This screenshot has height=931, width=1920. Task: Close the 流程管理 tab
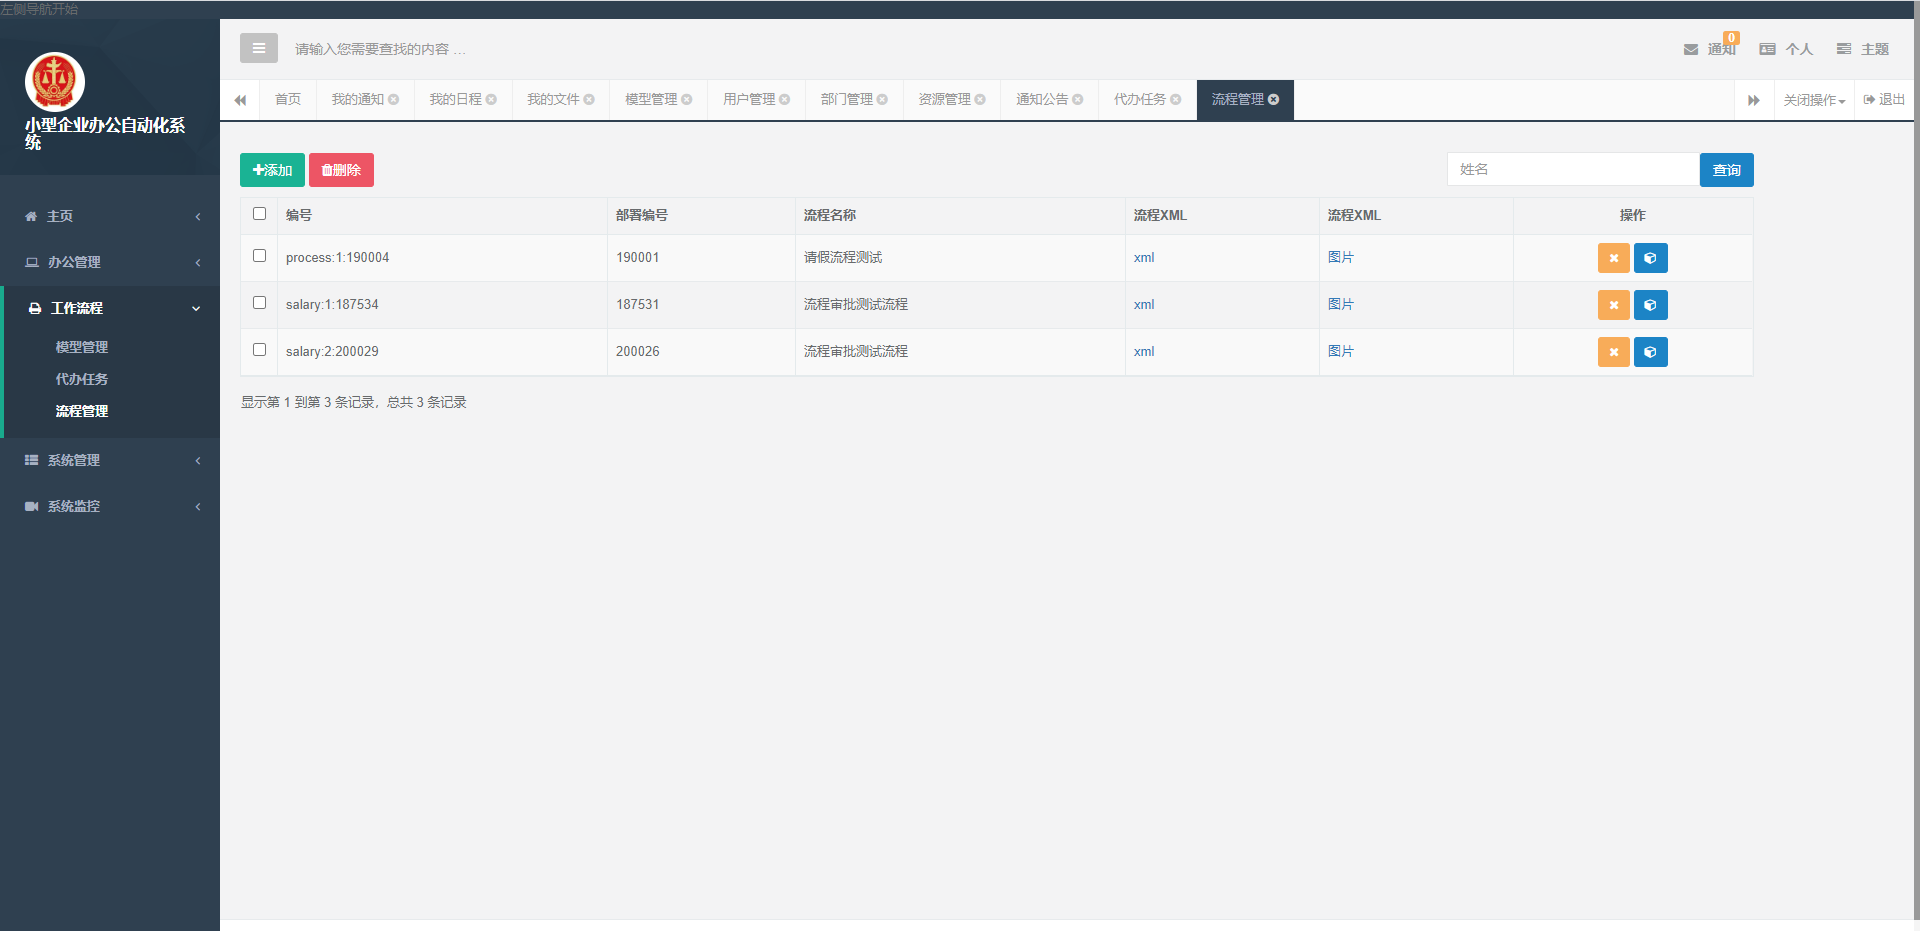coord(1274,100)
